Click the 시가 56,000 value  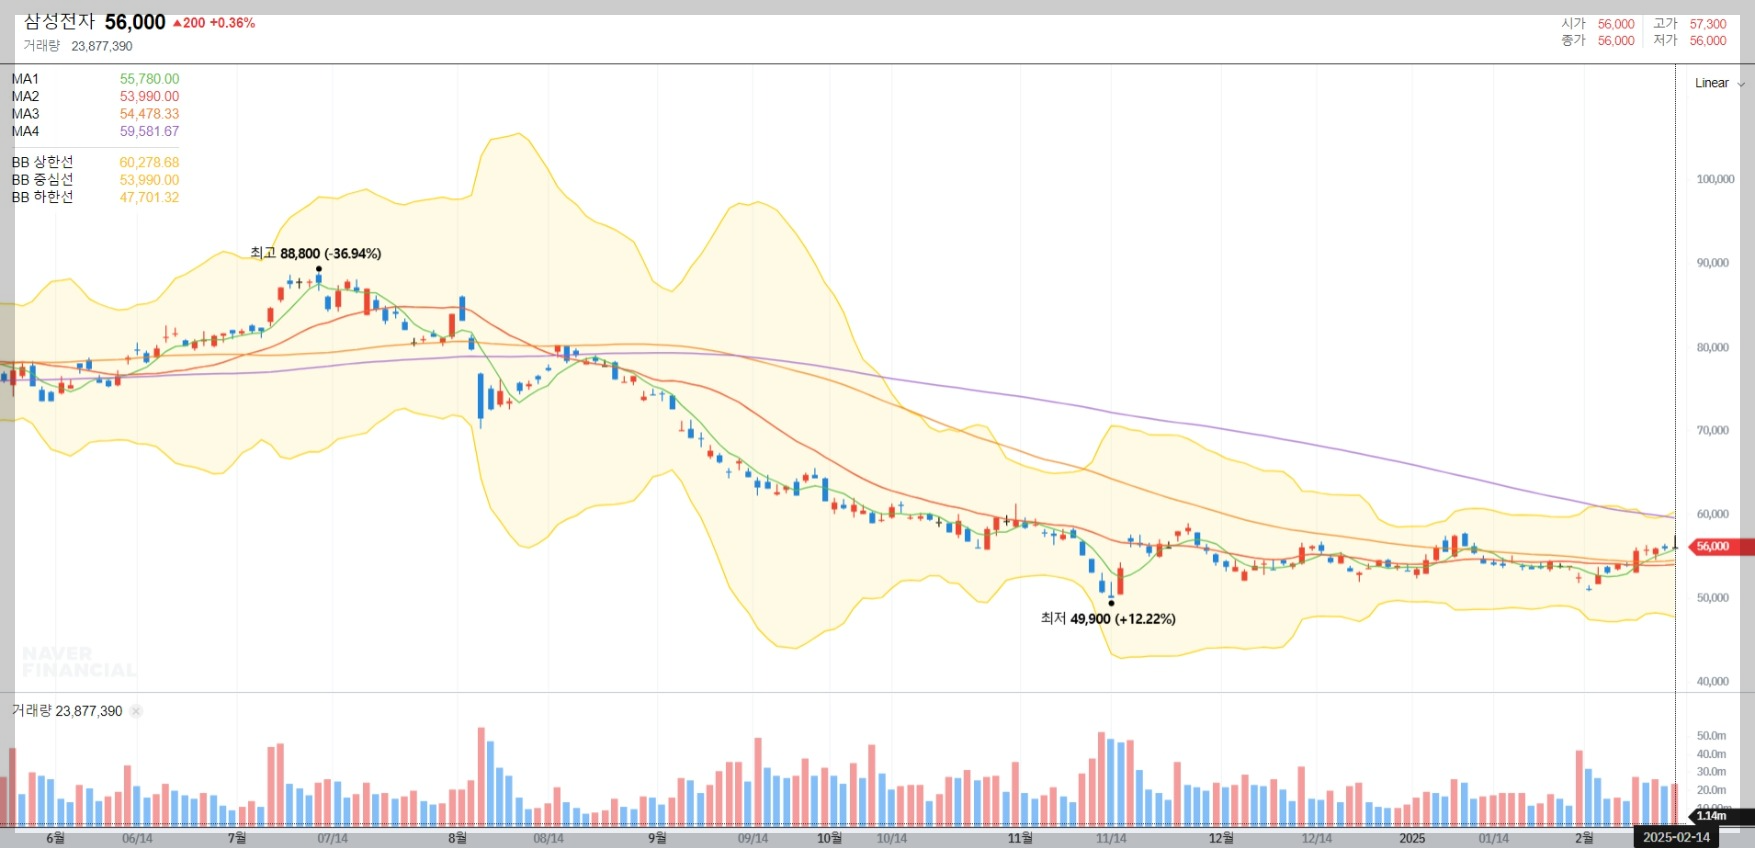1616,24
